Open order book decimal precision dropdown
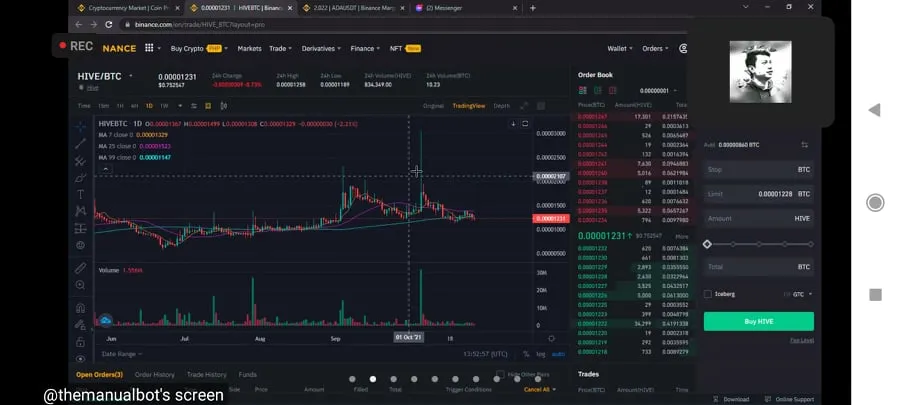Screen dimensions: 900x405 coord(658,91)
